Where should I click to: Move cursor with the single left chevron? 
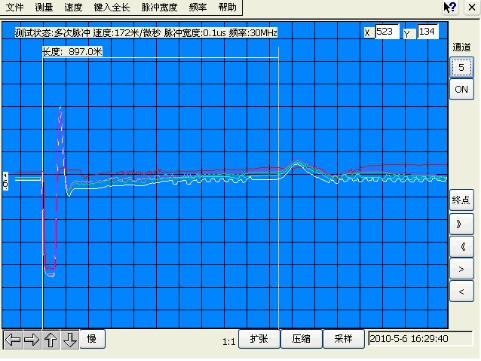tap(461, 292)
